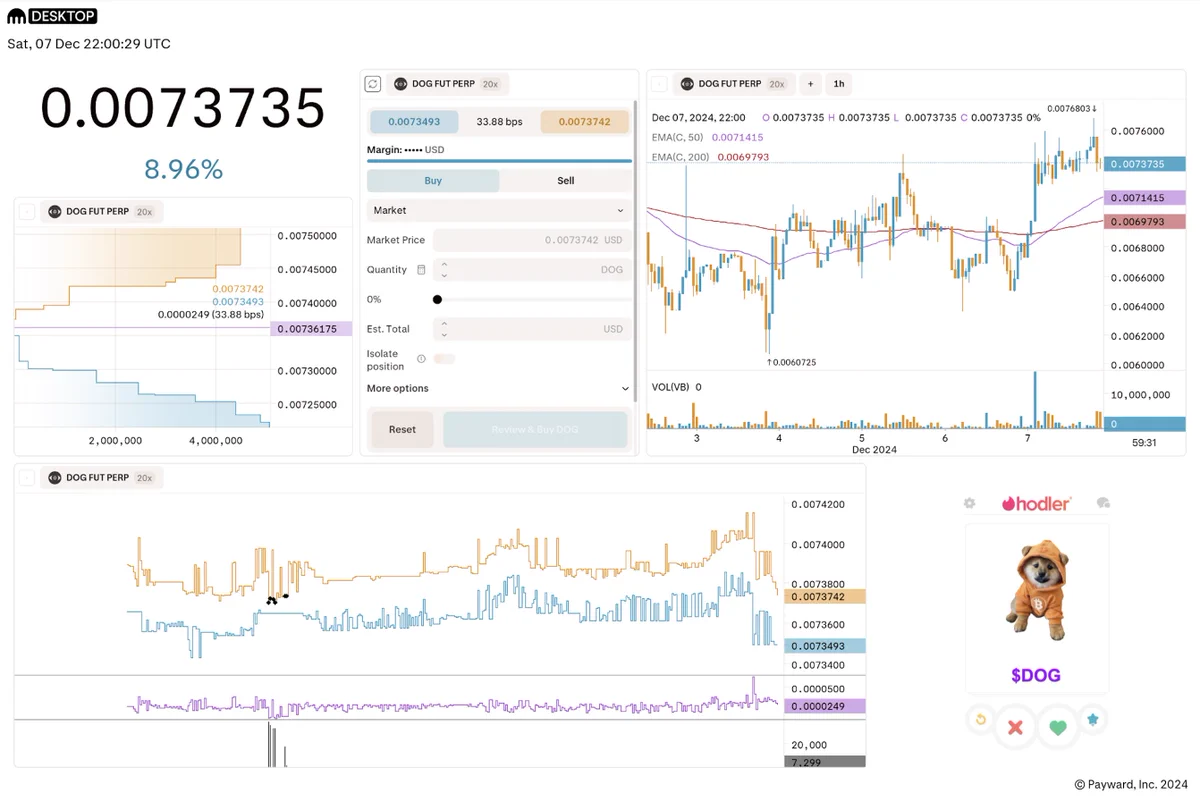Open DOG FUT PERP selector in order form
The width and height of the screenshot is (1200, 802).
(x=447, y=85)
